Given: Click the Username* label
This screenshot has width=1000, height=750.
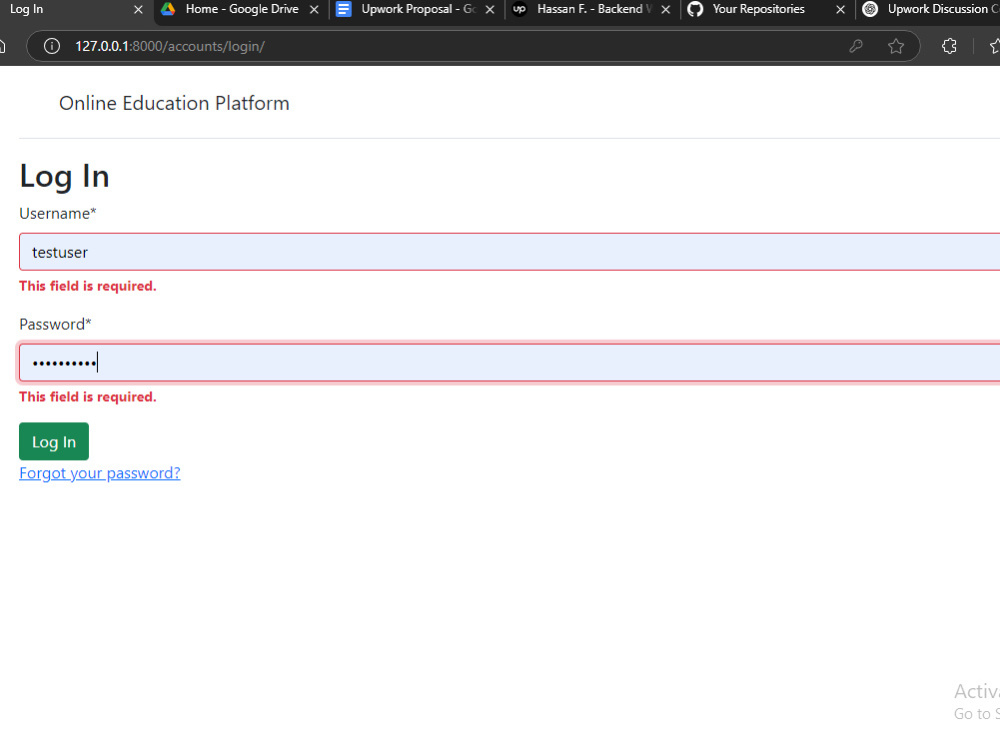Looking at the screenshot, I should tap(57, 214).
